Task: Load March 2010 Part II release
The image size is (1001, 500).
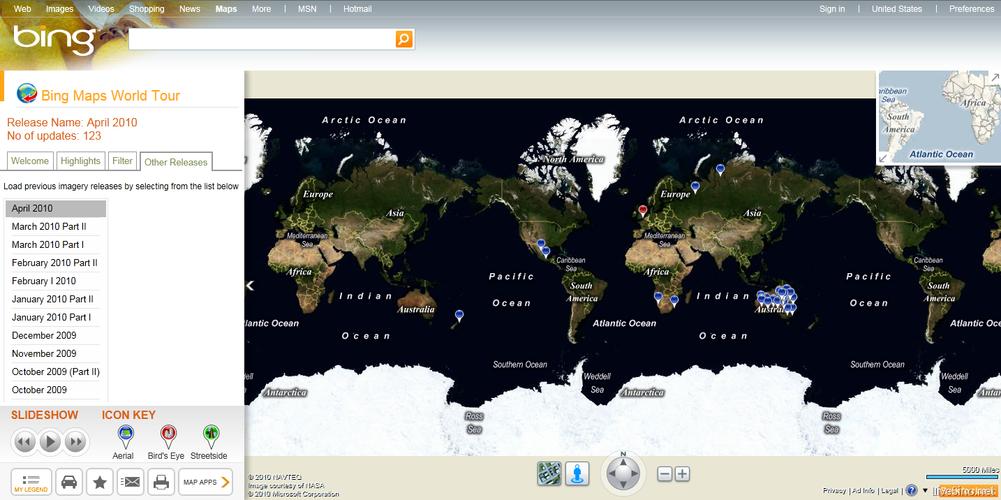Action: (x=56, y=227)
